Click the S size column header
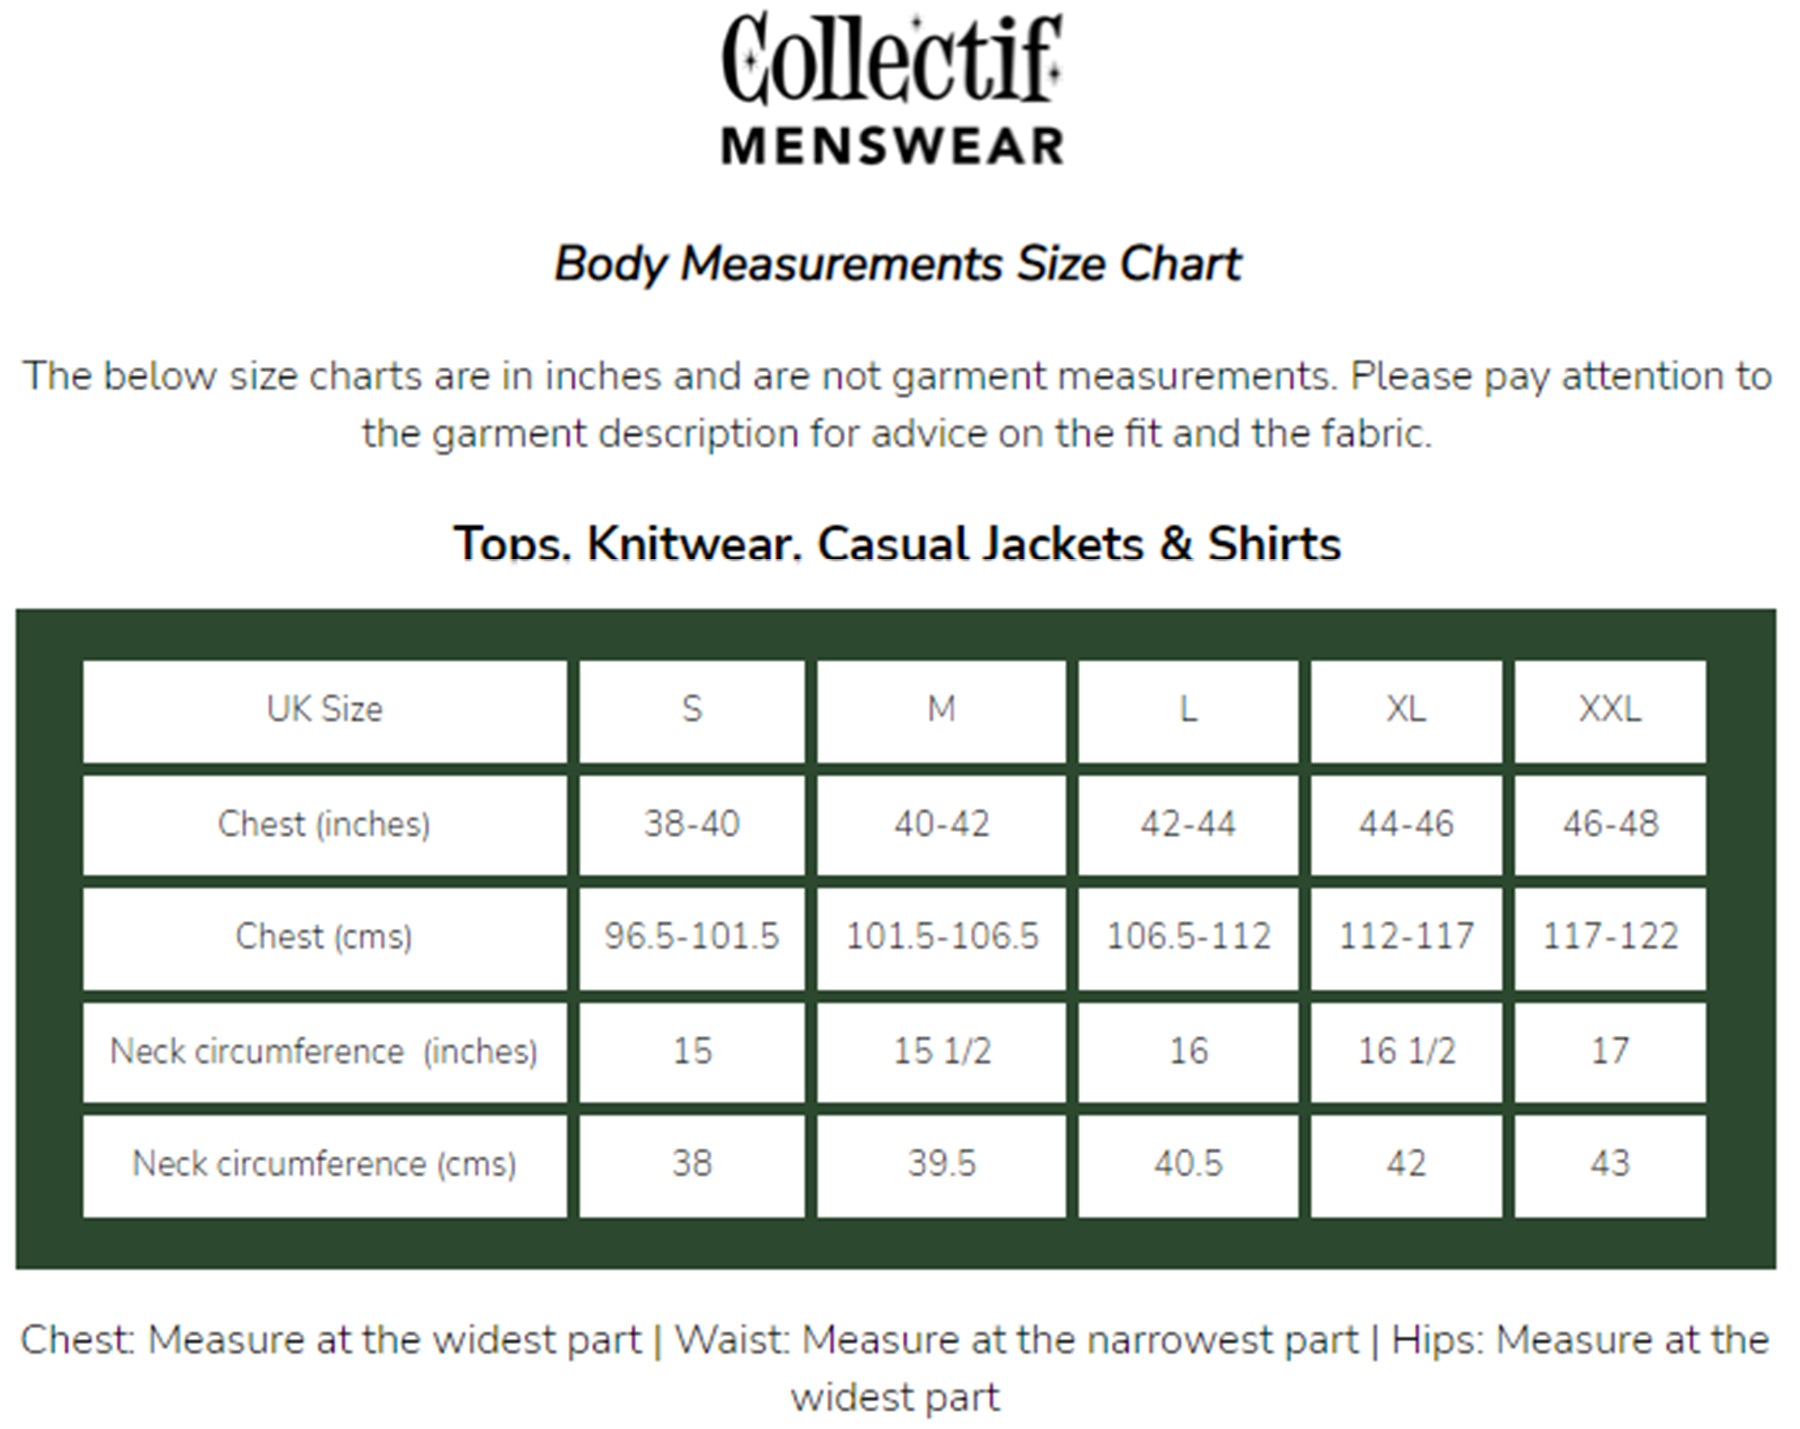This screenshot has height=1429, width=1800. pyautogui.click(x=692, y=711)
